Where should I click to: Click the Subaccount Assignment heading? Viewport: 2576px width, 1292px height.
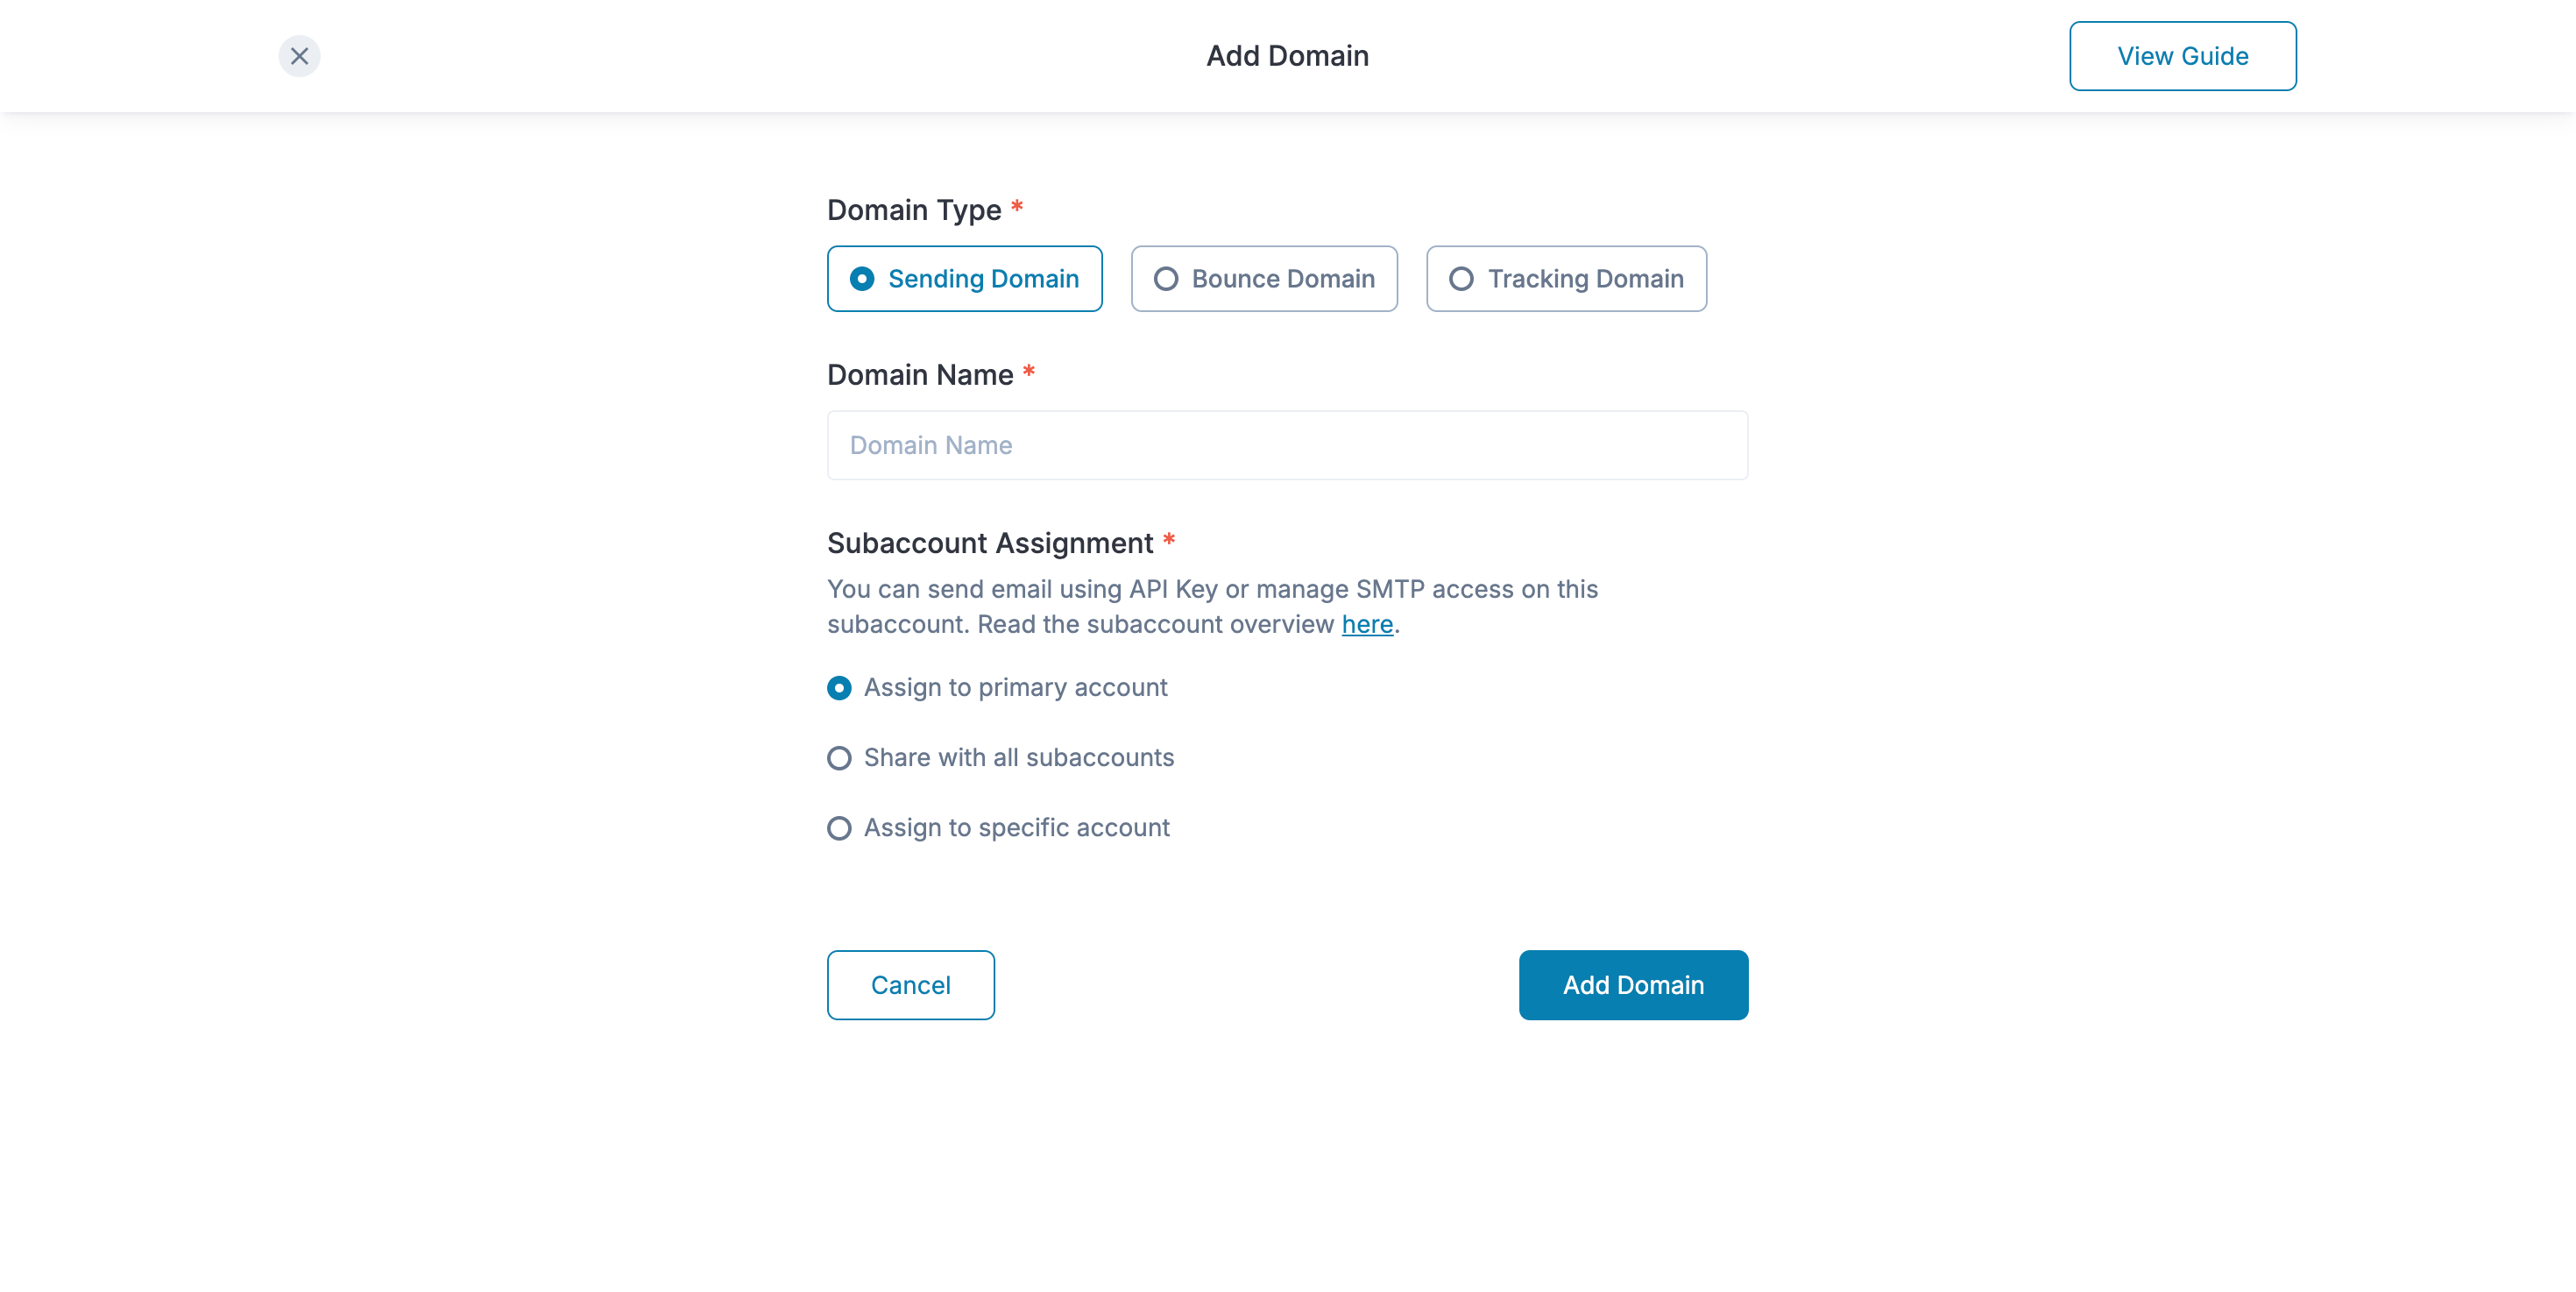[990, 543]
